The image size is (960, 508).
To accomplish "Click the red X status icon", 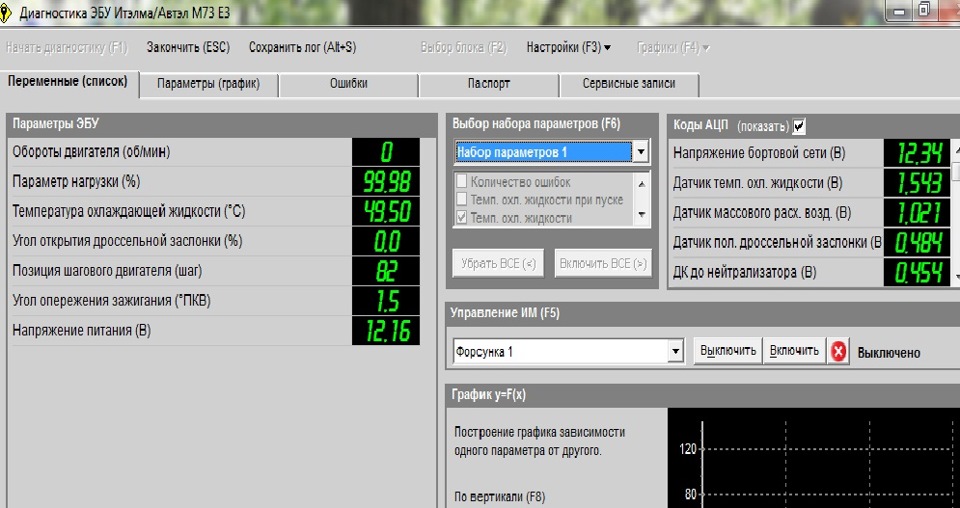I will pos(839,351).
